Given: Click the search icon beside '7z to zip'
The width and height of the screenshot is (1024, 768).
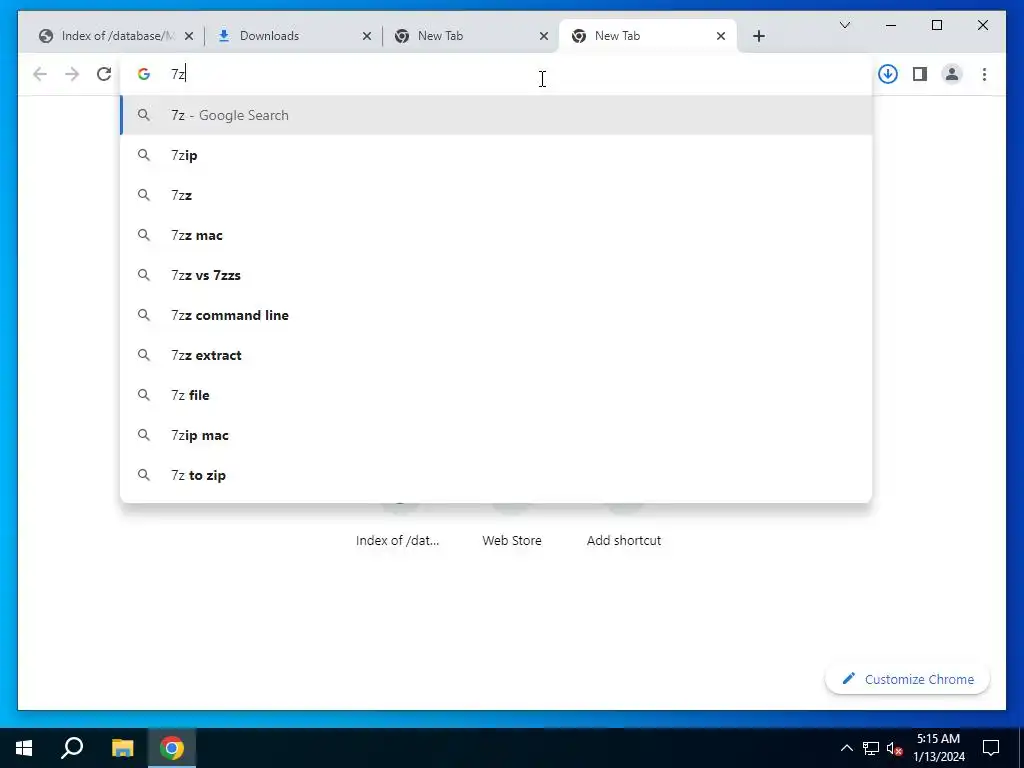Looking at the screenshot, I should pos(144,475).
